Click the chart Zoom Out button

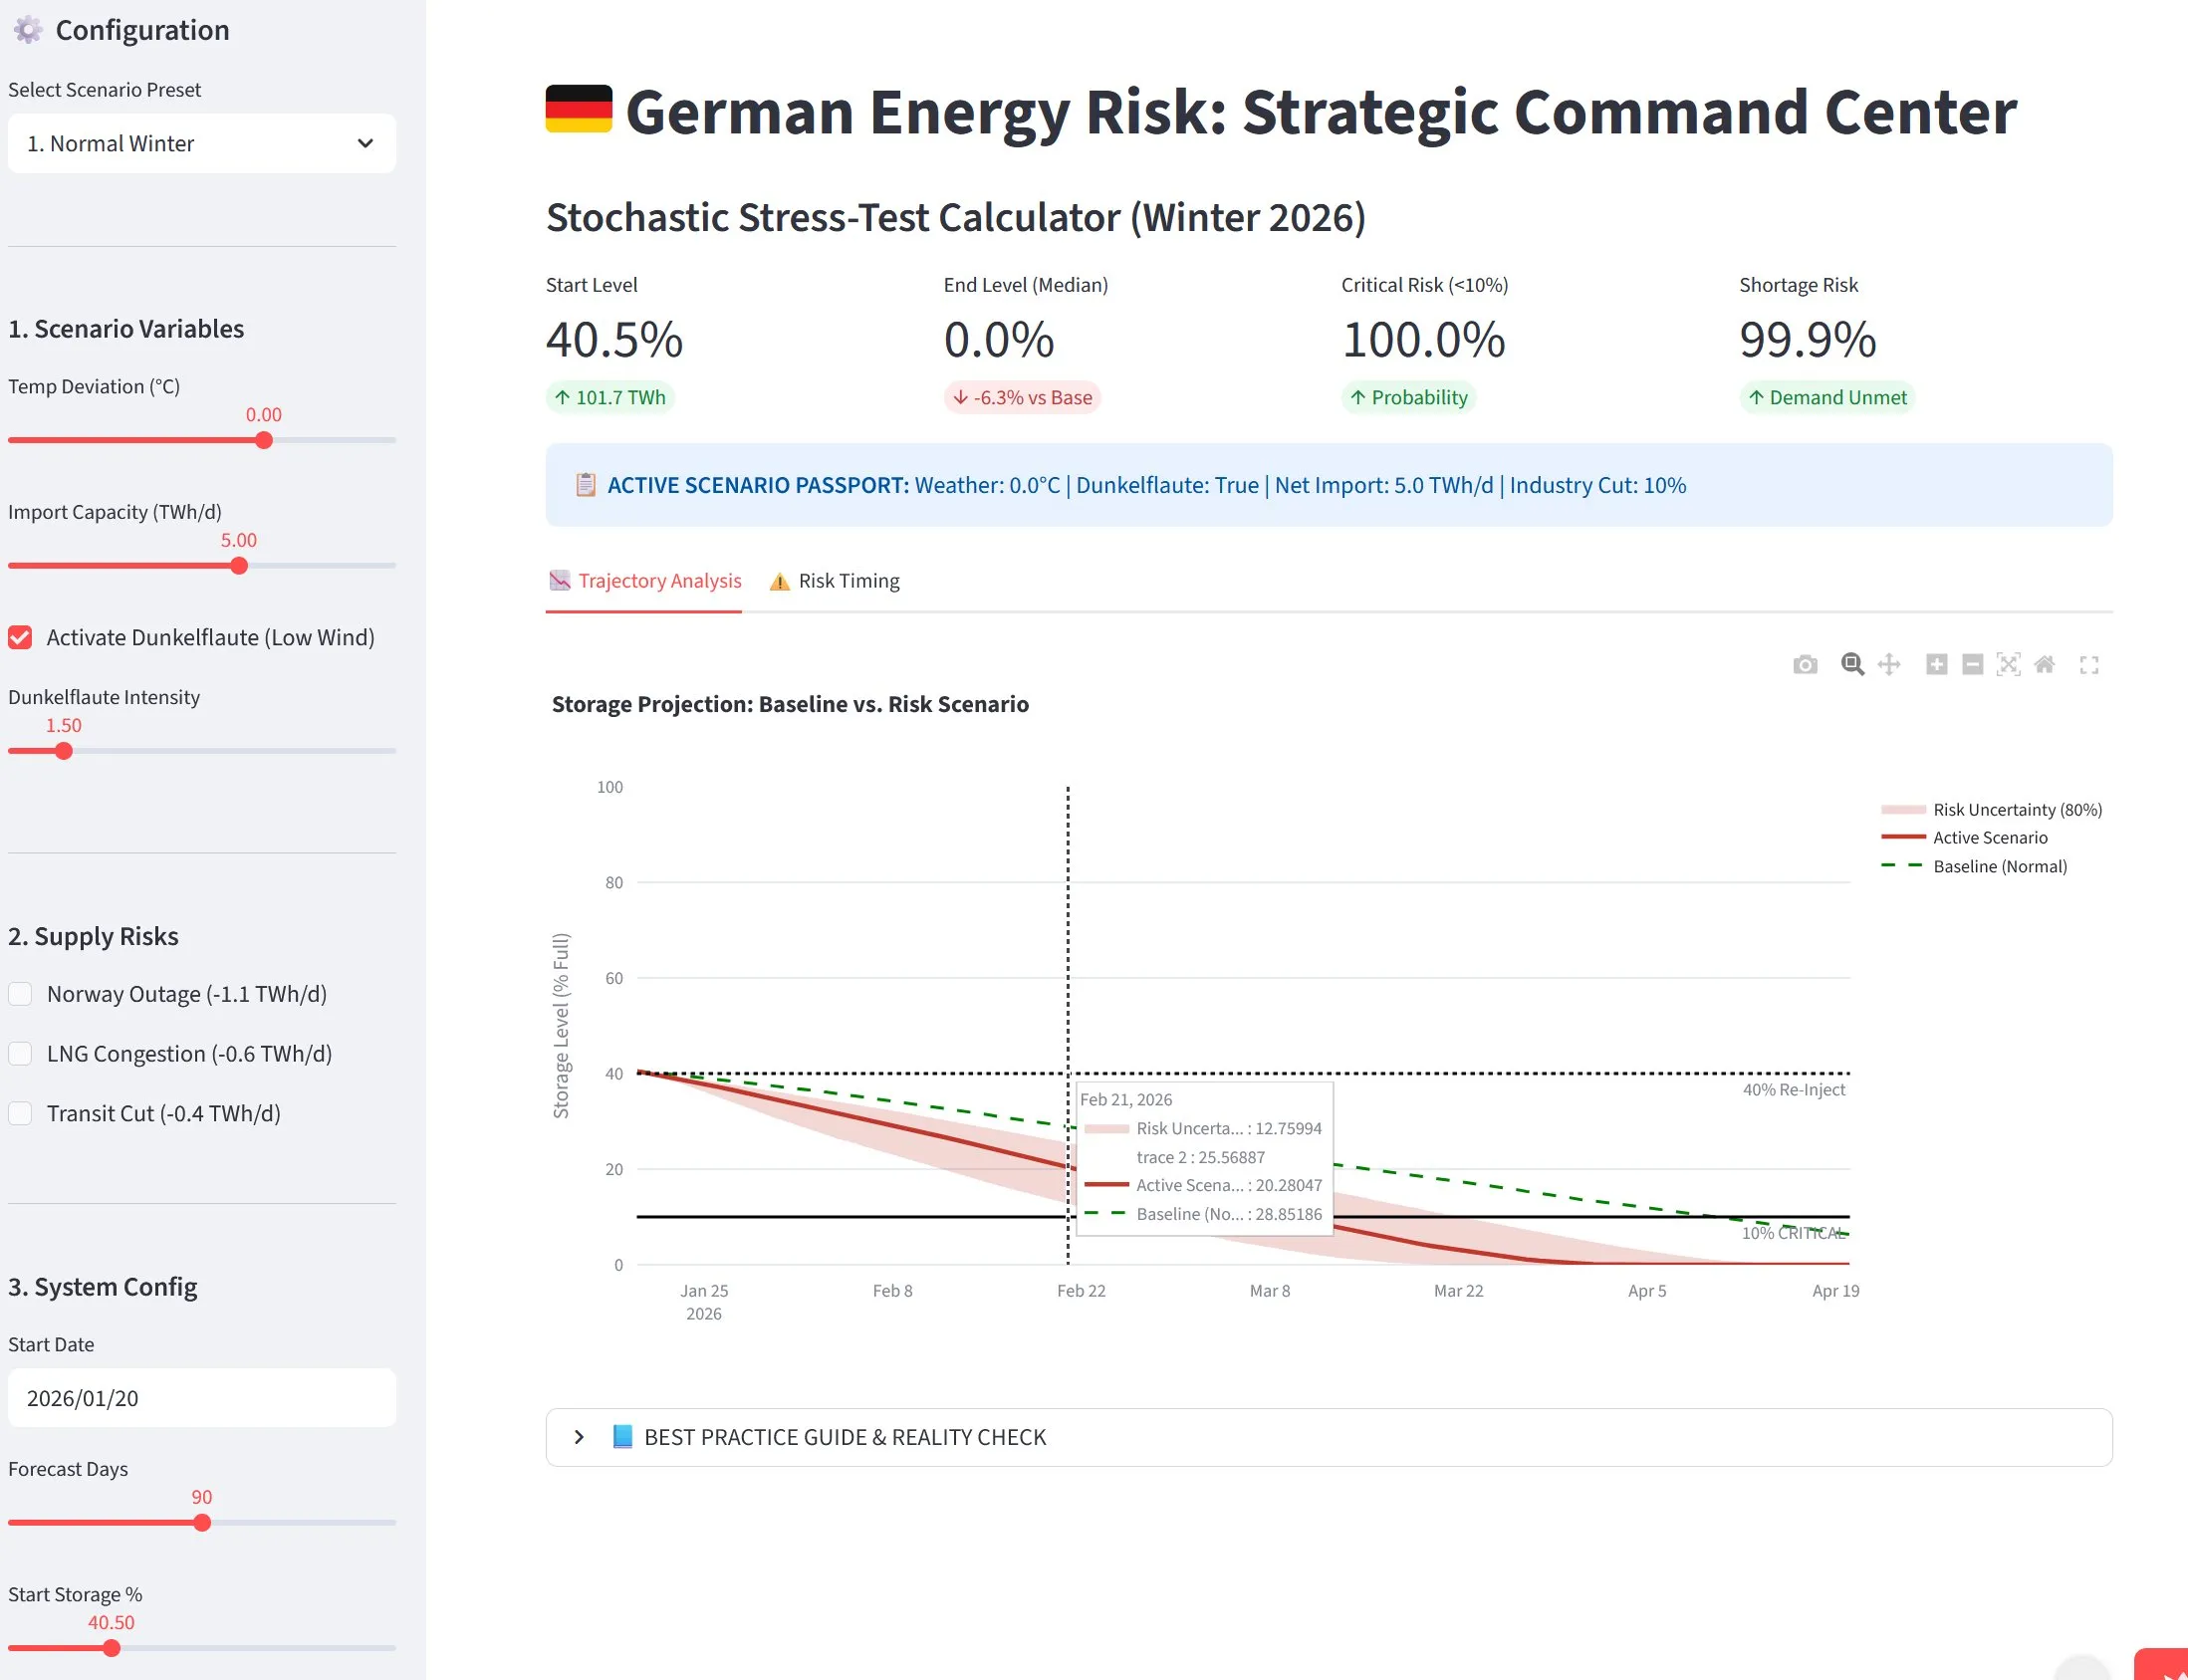point(1972,665)
